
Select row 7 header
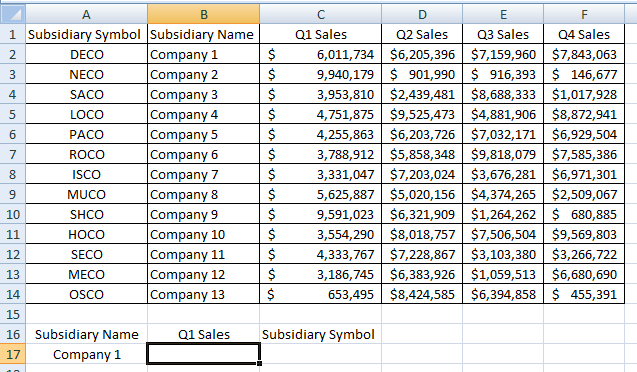click(13, 154)
